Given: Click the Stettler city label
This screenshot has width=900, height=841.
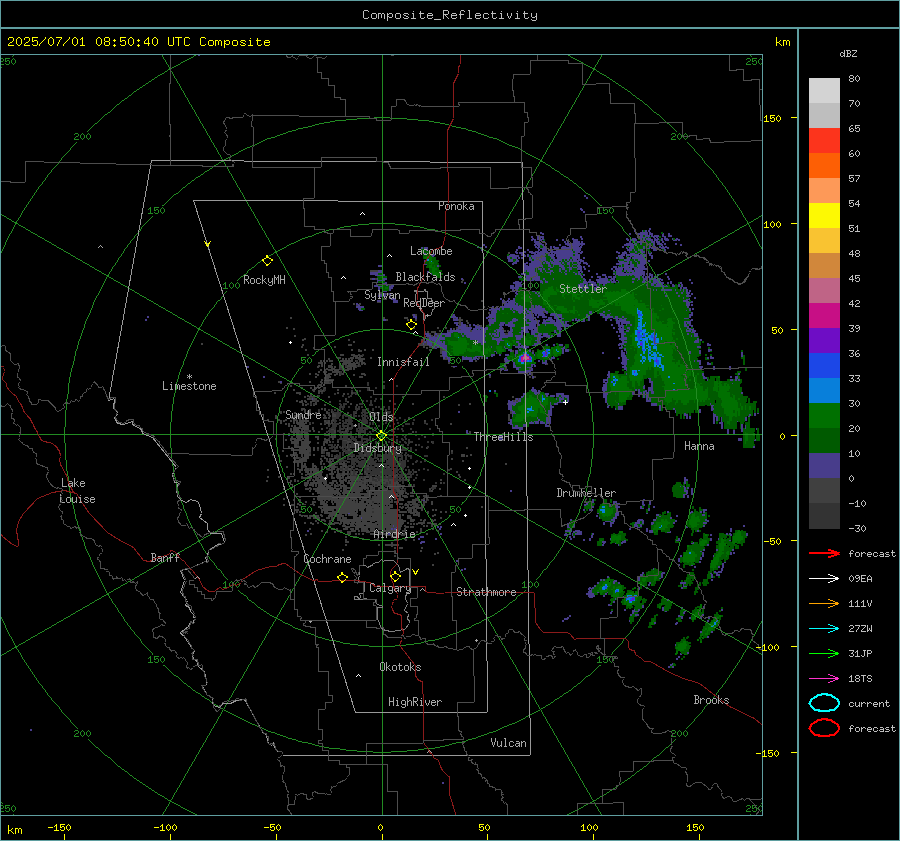Looking at the screenshot, I should tap(583, 289).
